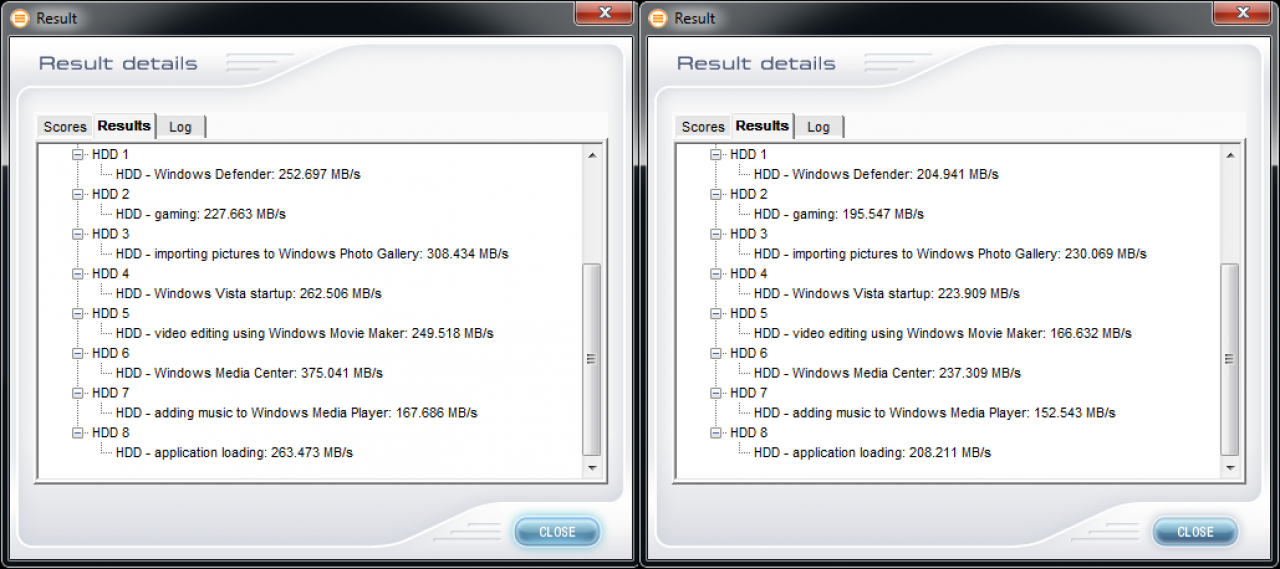This screenshot has height=569, width=1280.
Task: Collapse HDD 2 node in right window
Action: (716, 194)
